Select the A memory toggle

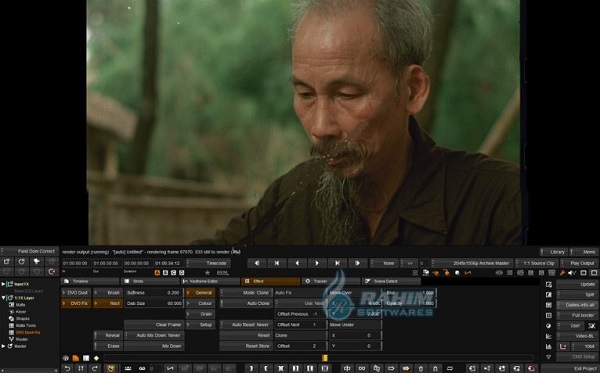[157, 273]
